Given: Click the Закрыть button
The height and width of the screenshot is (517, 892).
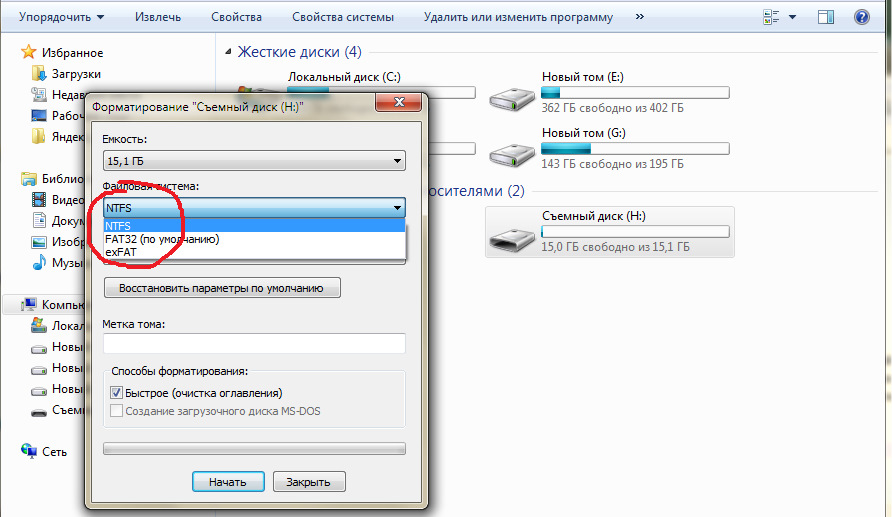Looking at the screenshot, I should [x=309, y=482].
